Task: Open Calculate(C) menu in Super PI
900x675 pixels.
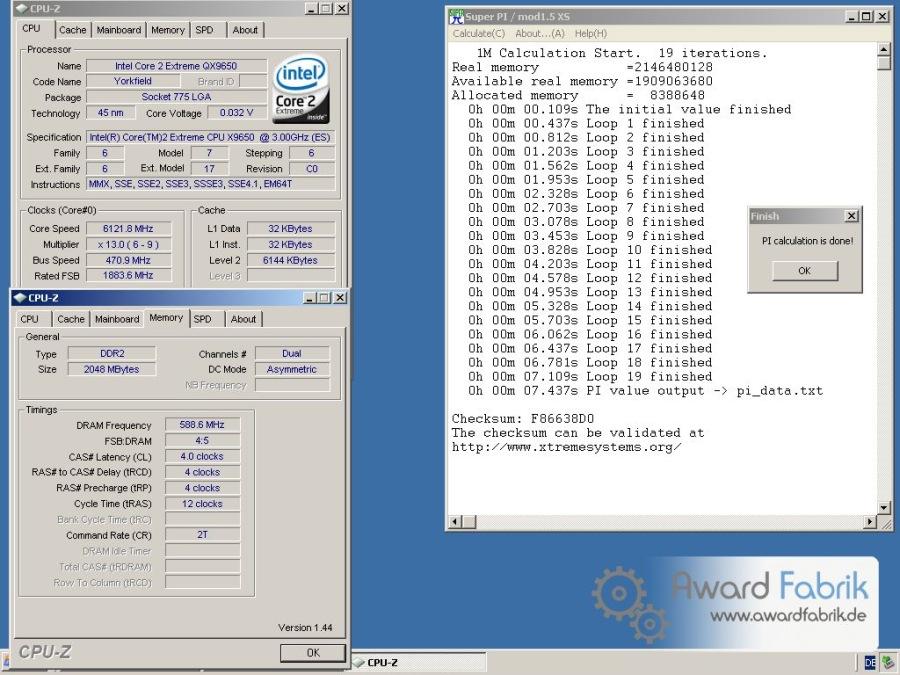Action: pyautogui.click(x=479, y=34)
